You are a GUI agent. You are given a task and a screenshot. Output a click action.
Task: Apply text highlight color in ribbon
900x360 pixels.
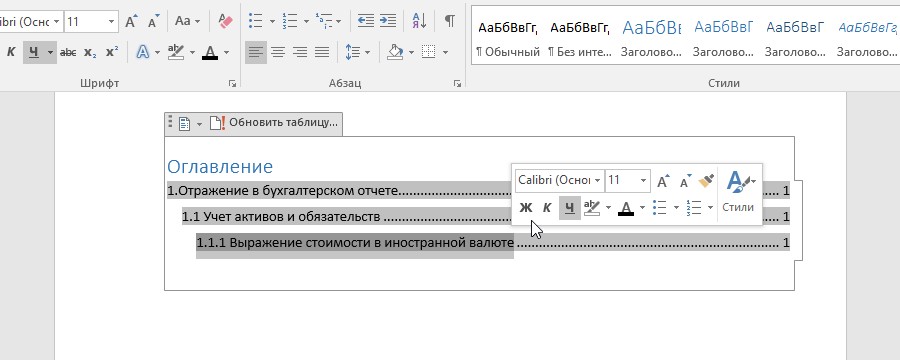(176, 52)
